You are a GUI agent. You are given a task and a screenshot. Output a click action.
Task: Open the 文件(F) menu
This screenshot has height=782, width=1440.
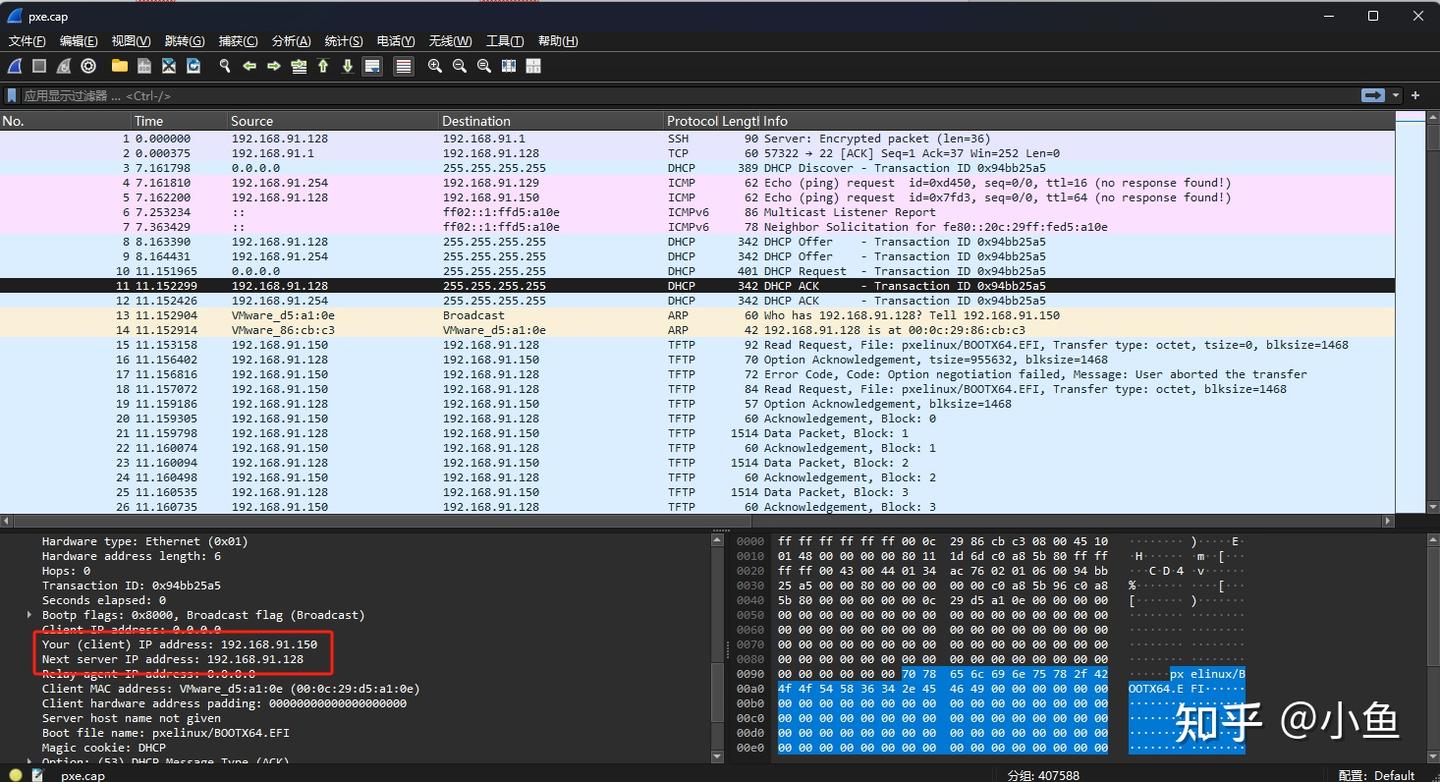click(x=27, y=41)
